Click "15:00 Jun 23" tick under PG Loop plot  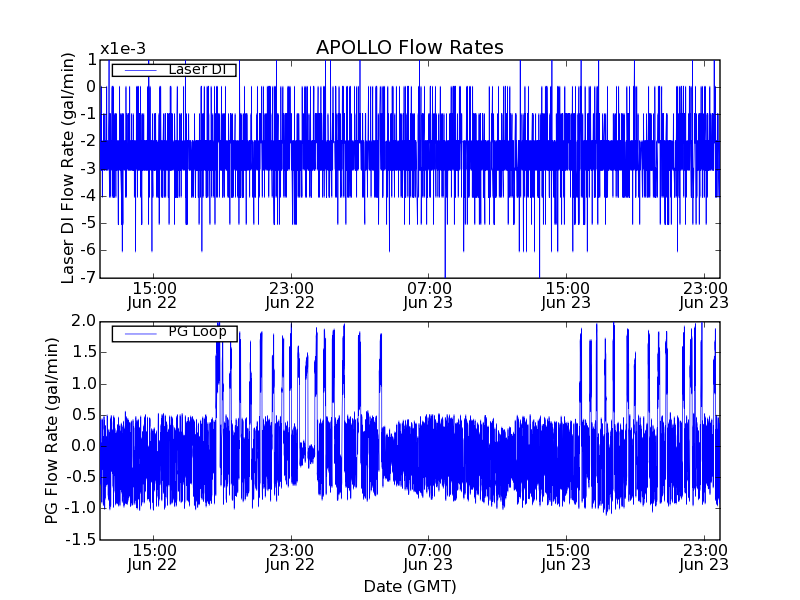(x=566, y=558)
